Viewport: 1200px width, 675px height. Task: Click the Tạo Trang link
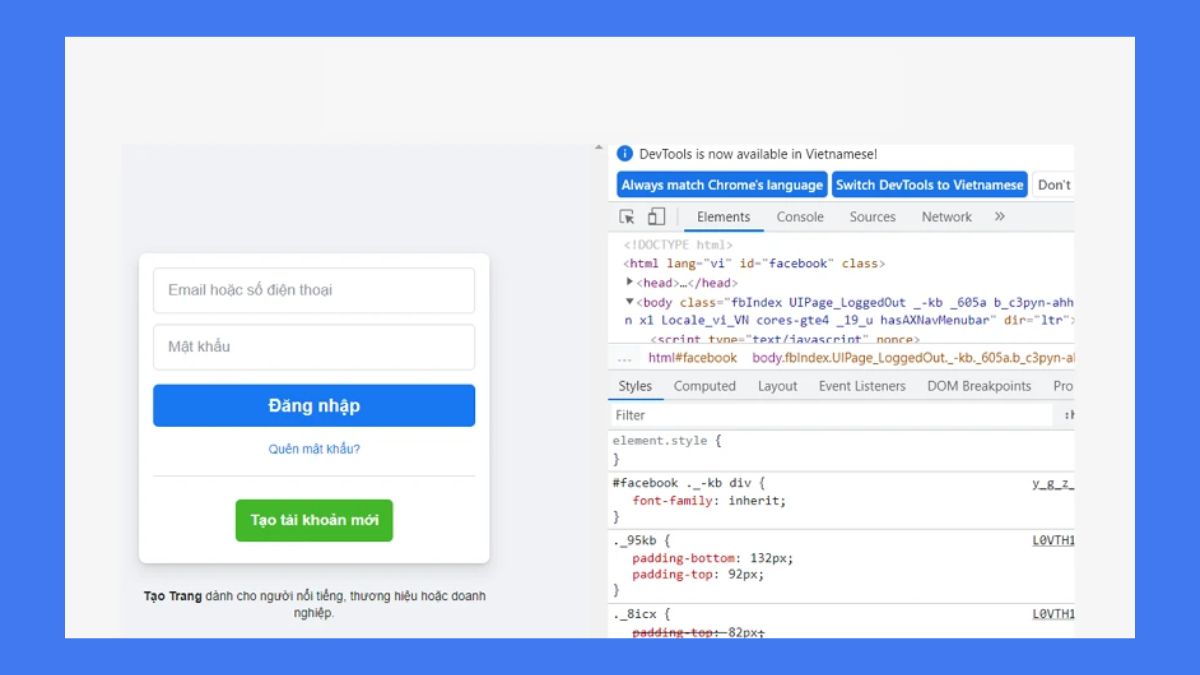pyautogui.click(x=173, y=596)
